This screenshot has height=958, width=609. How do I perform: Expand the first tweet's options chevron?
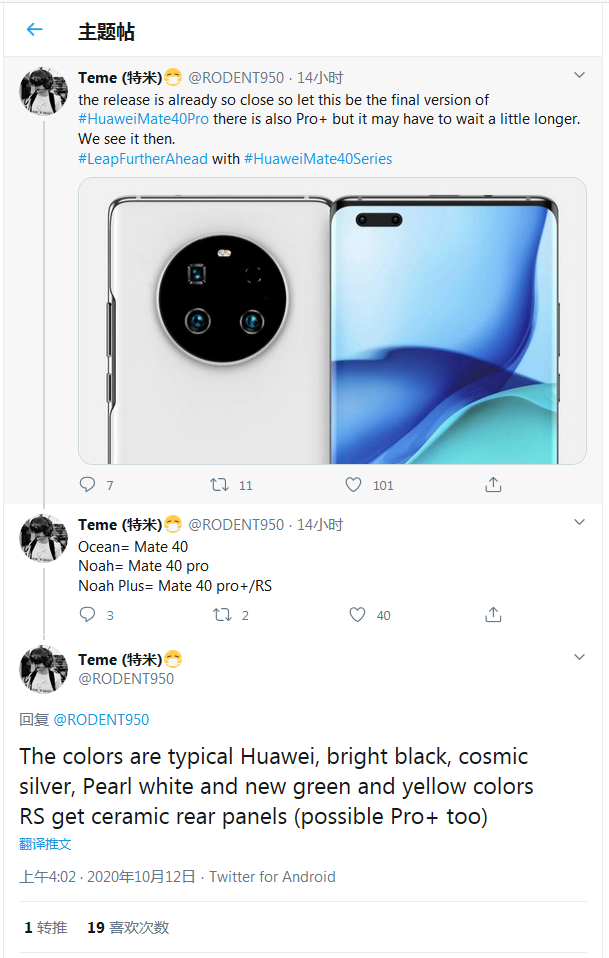579,76
